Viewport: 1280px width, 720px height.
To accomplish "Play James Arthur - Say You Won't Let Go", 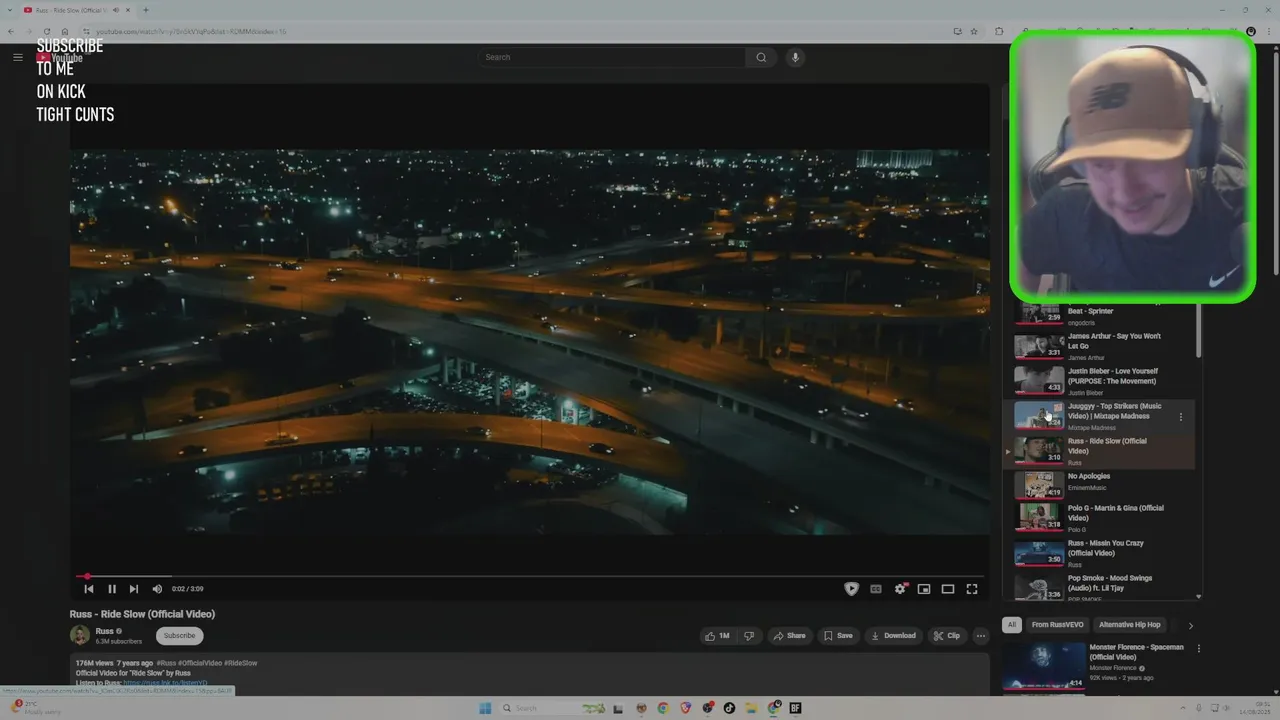I will 1101,346.
